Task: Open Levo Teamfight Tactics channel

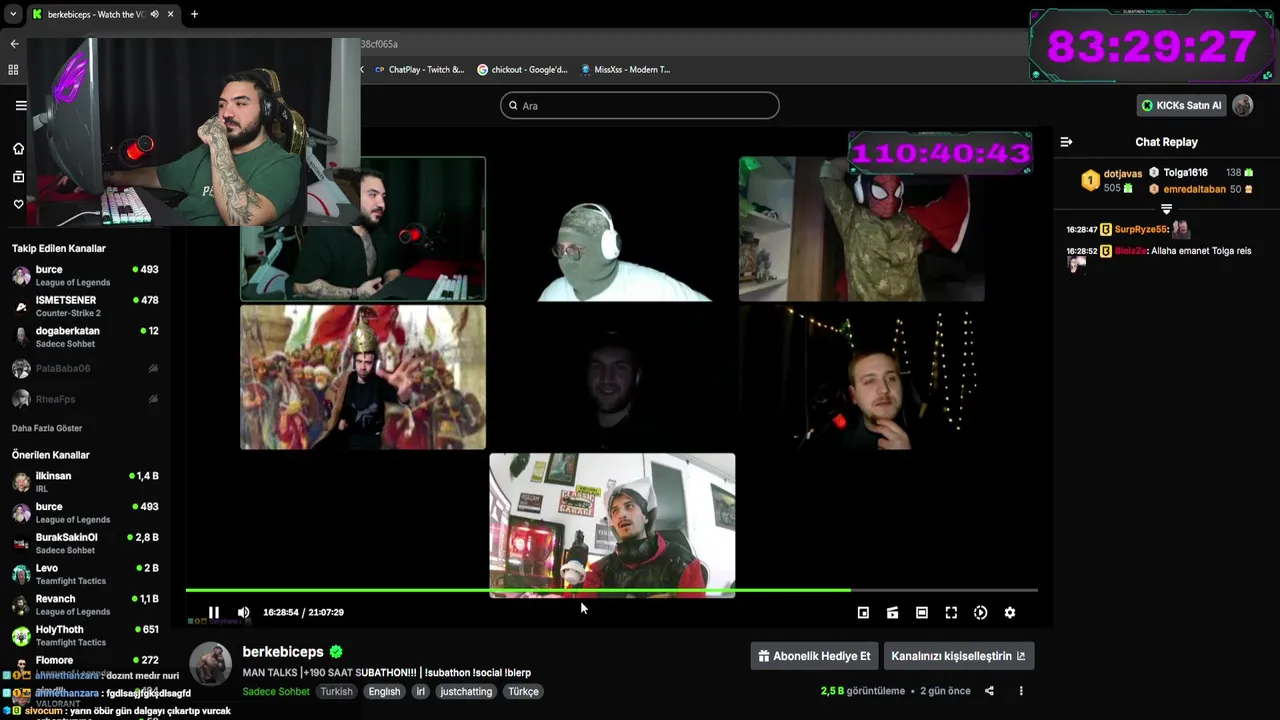Action: coord(85,574)
